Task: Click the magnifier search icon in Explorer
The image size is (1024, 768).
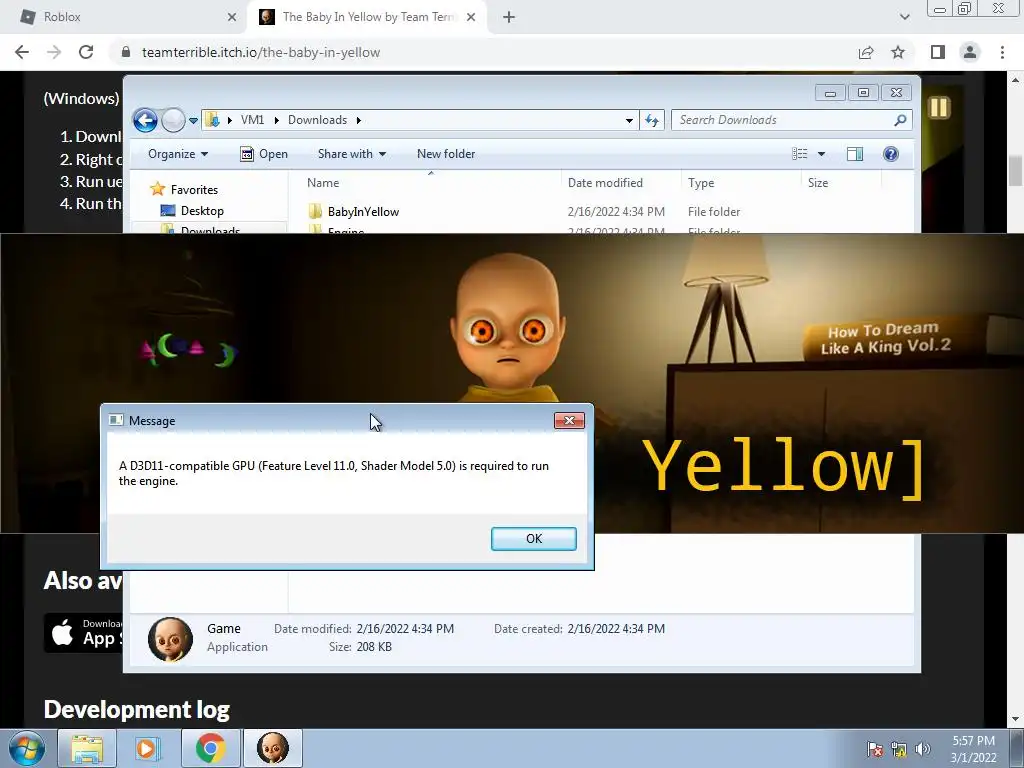Action: click(900, 120)
